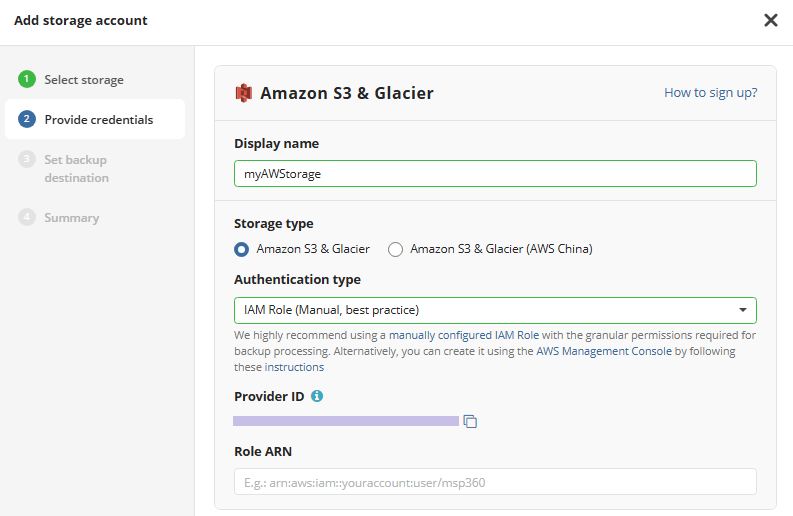
Task: Follow the AWS Management Console link
Action: tap(600, 351)
